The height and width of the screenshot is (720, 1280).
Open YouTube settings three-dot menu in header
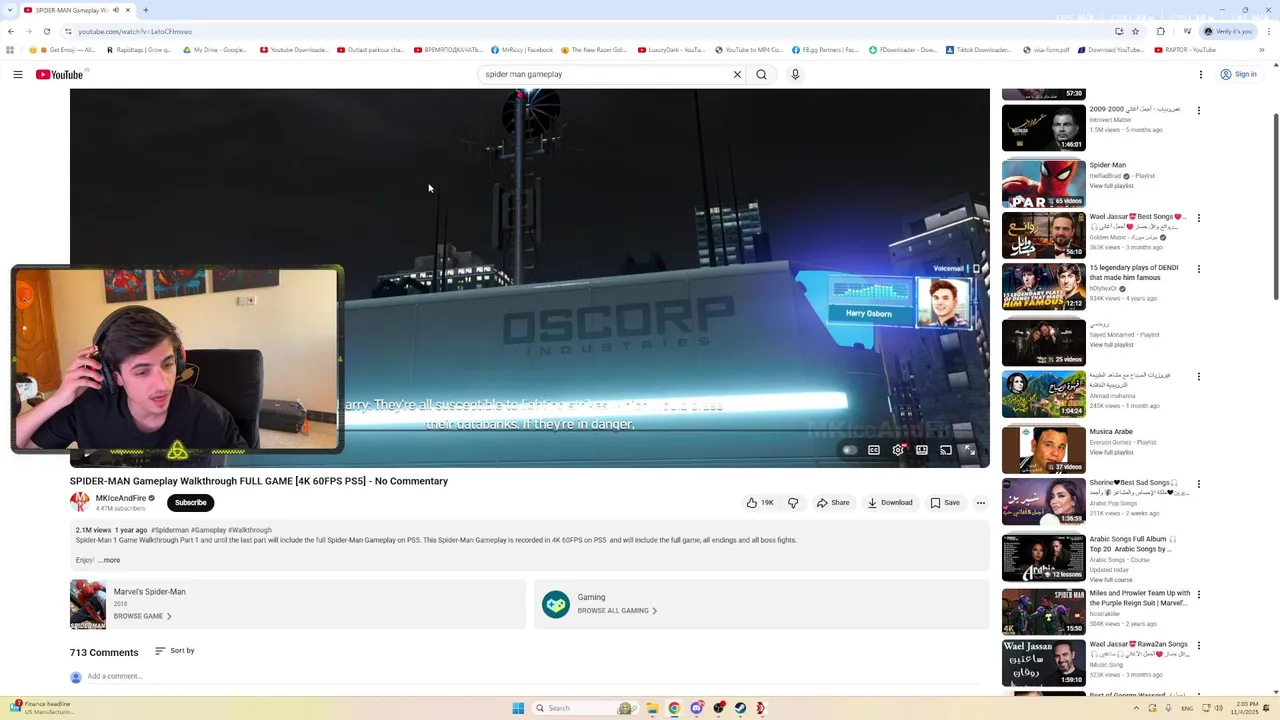tap(1201, 74)
